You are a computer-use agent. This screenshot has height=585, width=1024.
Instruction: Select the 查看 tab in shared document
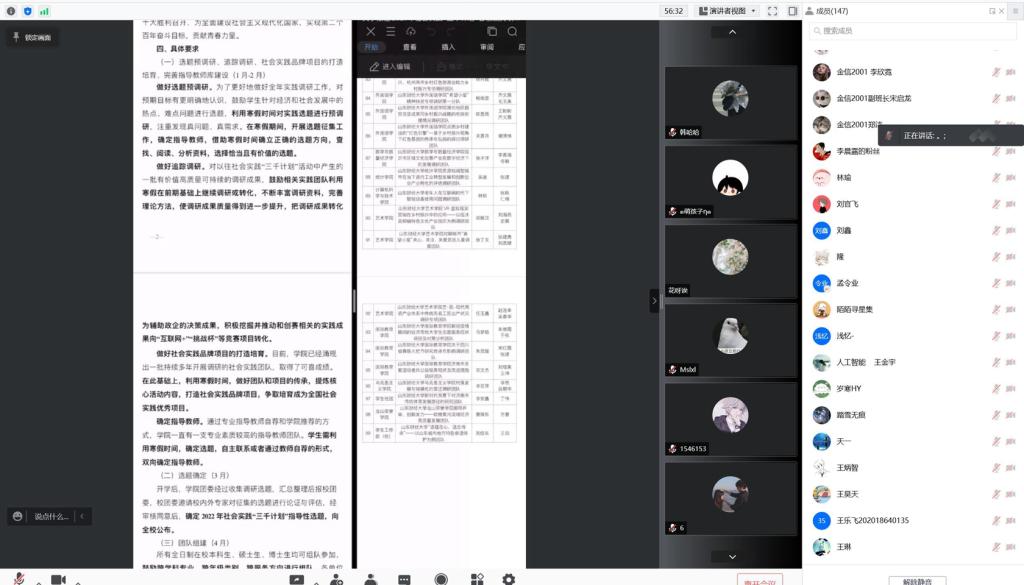[409, 47]
